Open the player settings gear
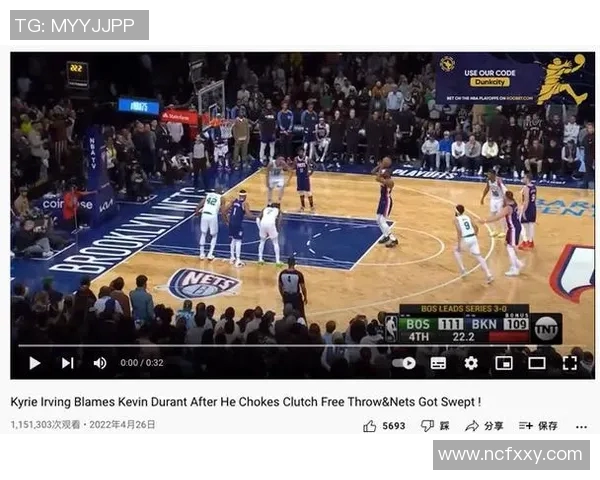The width and height of the screenshot is (600, 480). pyautogui.click(x=471, y=363)
